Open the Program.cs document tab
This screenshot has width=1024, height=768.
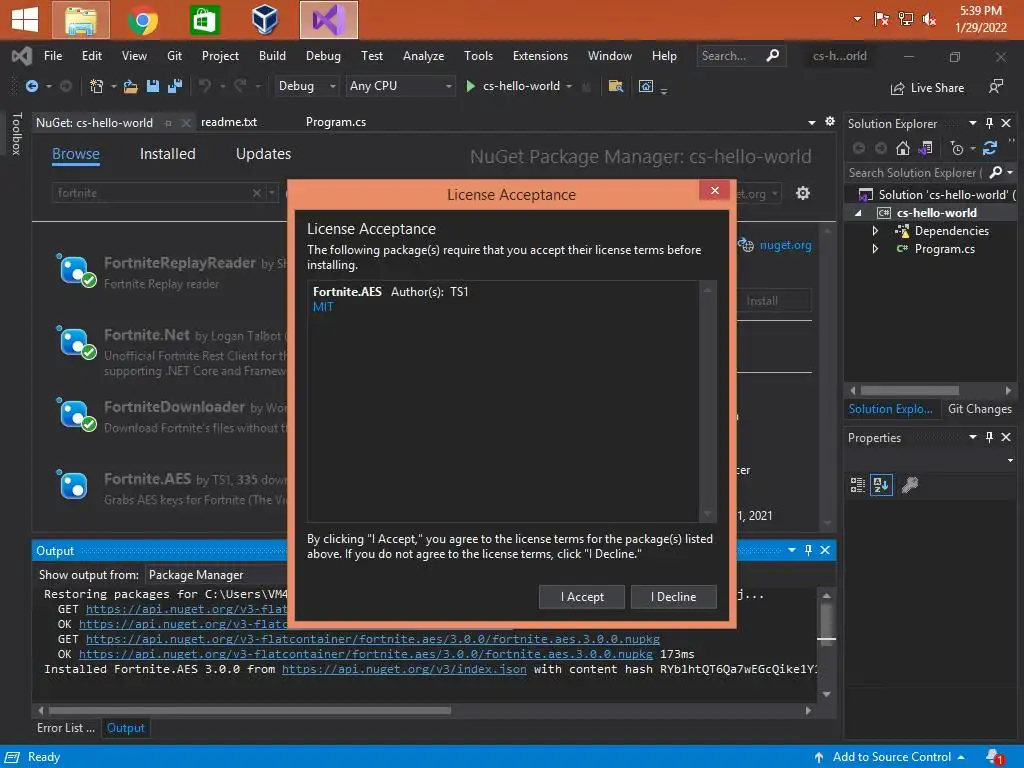tap(336, 122)
